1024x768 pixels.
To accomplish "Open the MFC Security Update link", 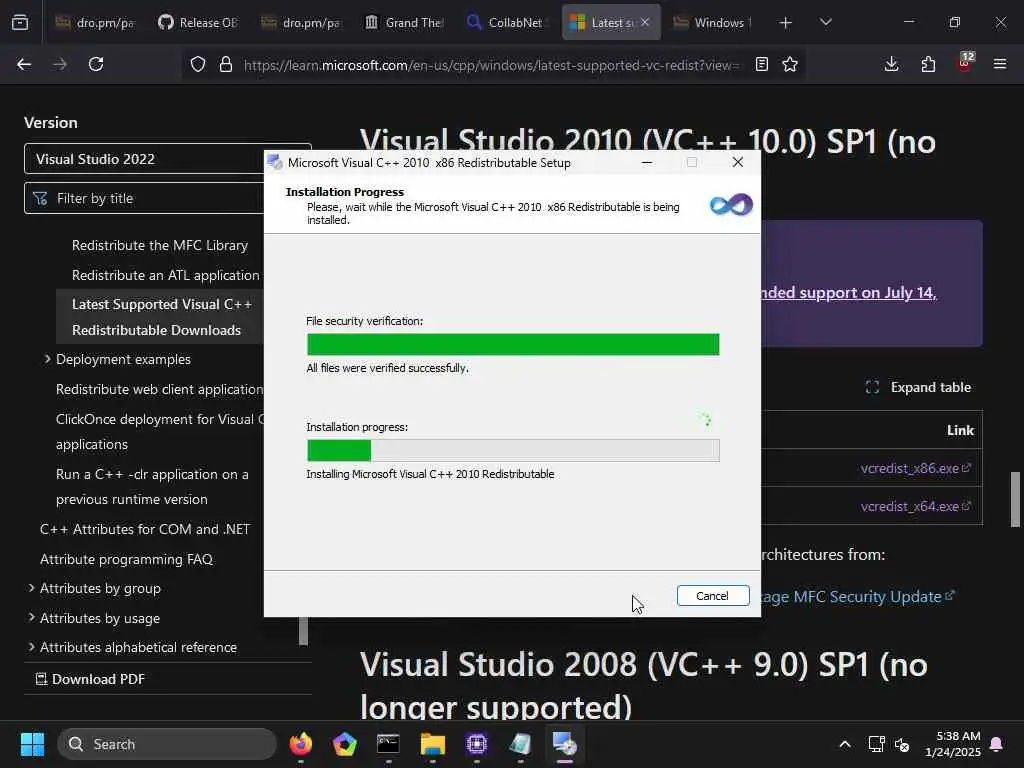I will pos(858,596).
